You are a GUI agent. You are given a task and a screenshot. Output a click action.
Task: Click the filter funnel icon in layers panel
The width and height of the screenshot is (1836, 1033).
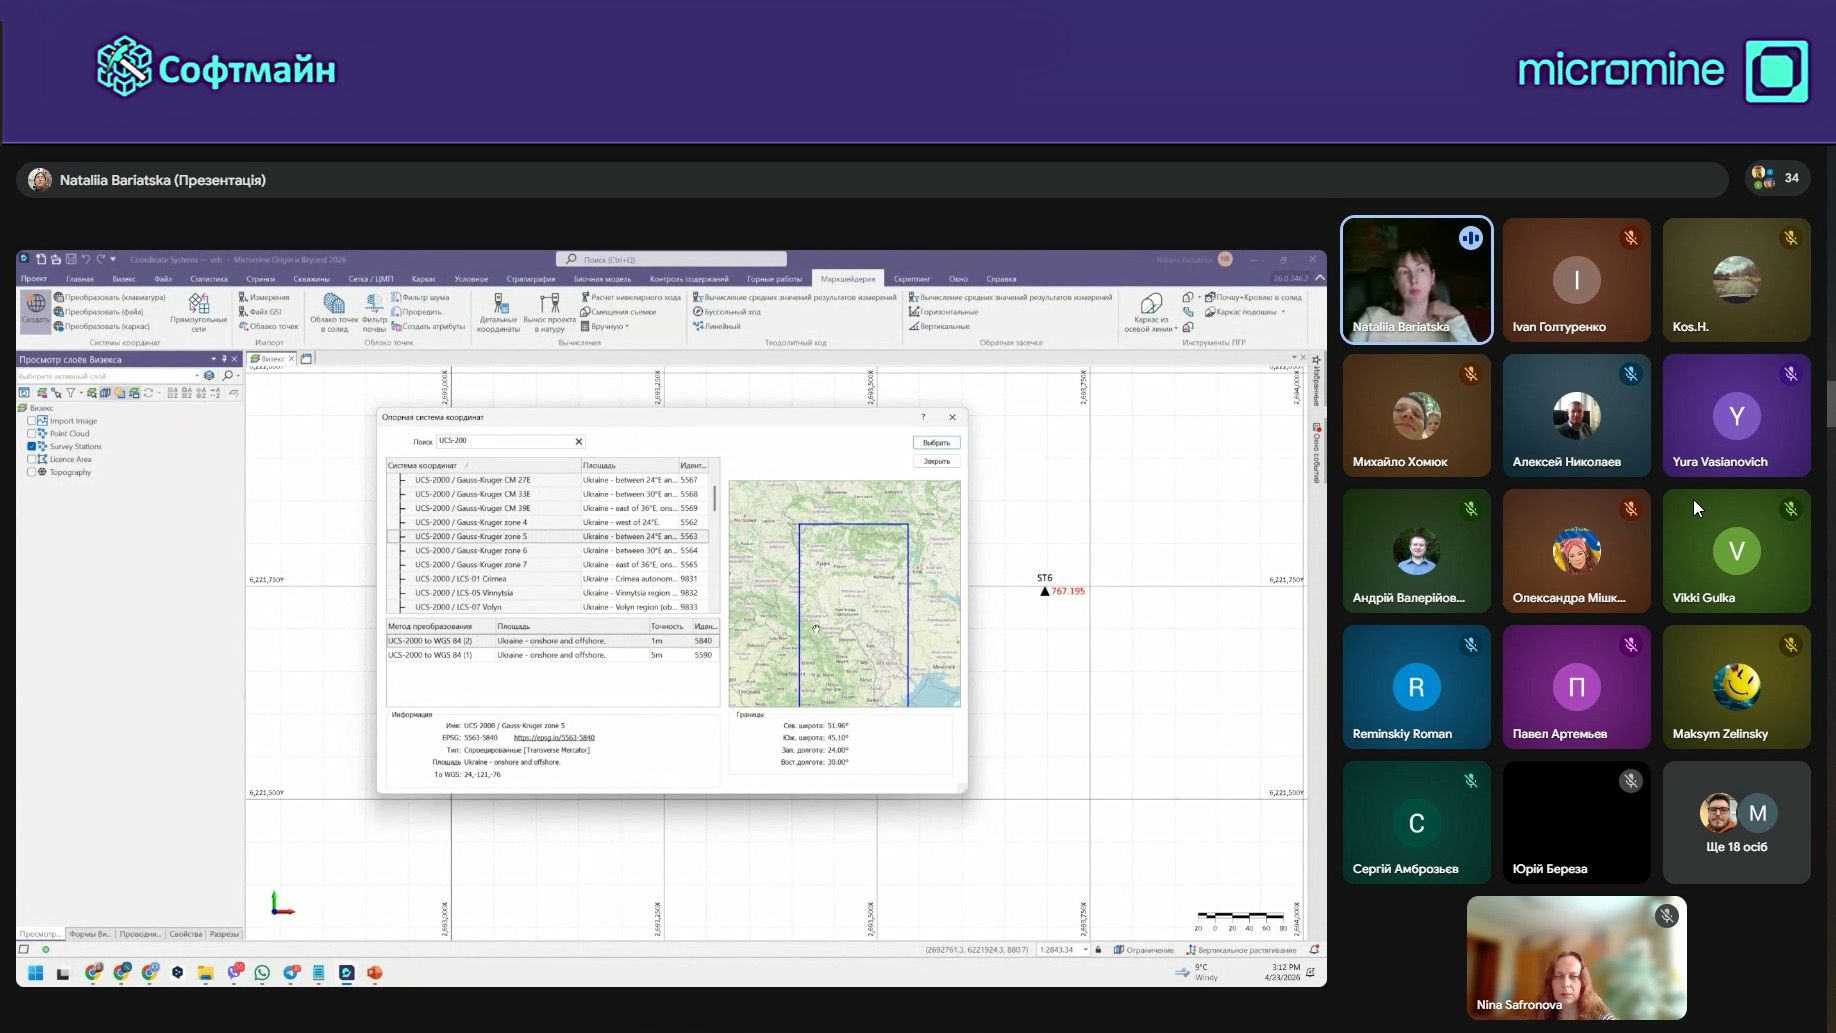(x=70, y=393)
